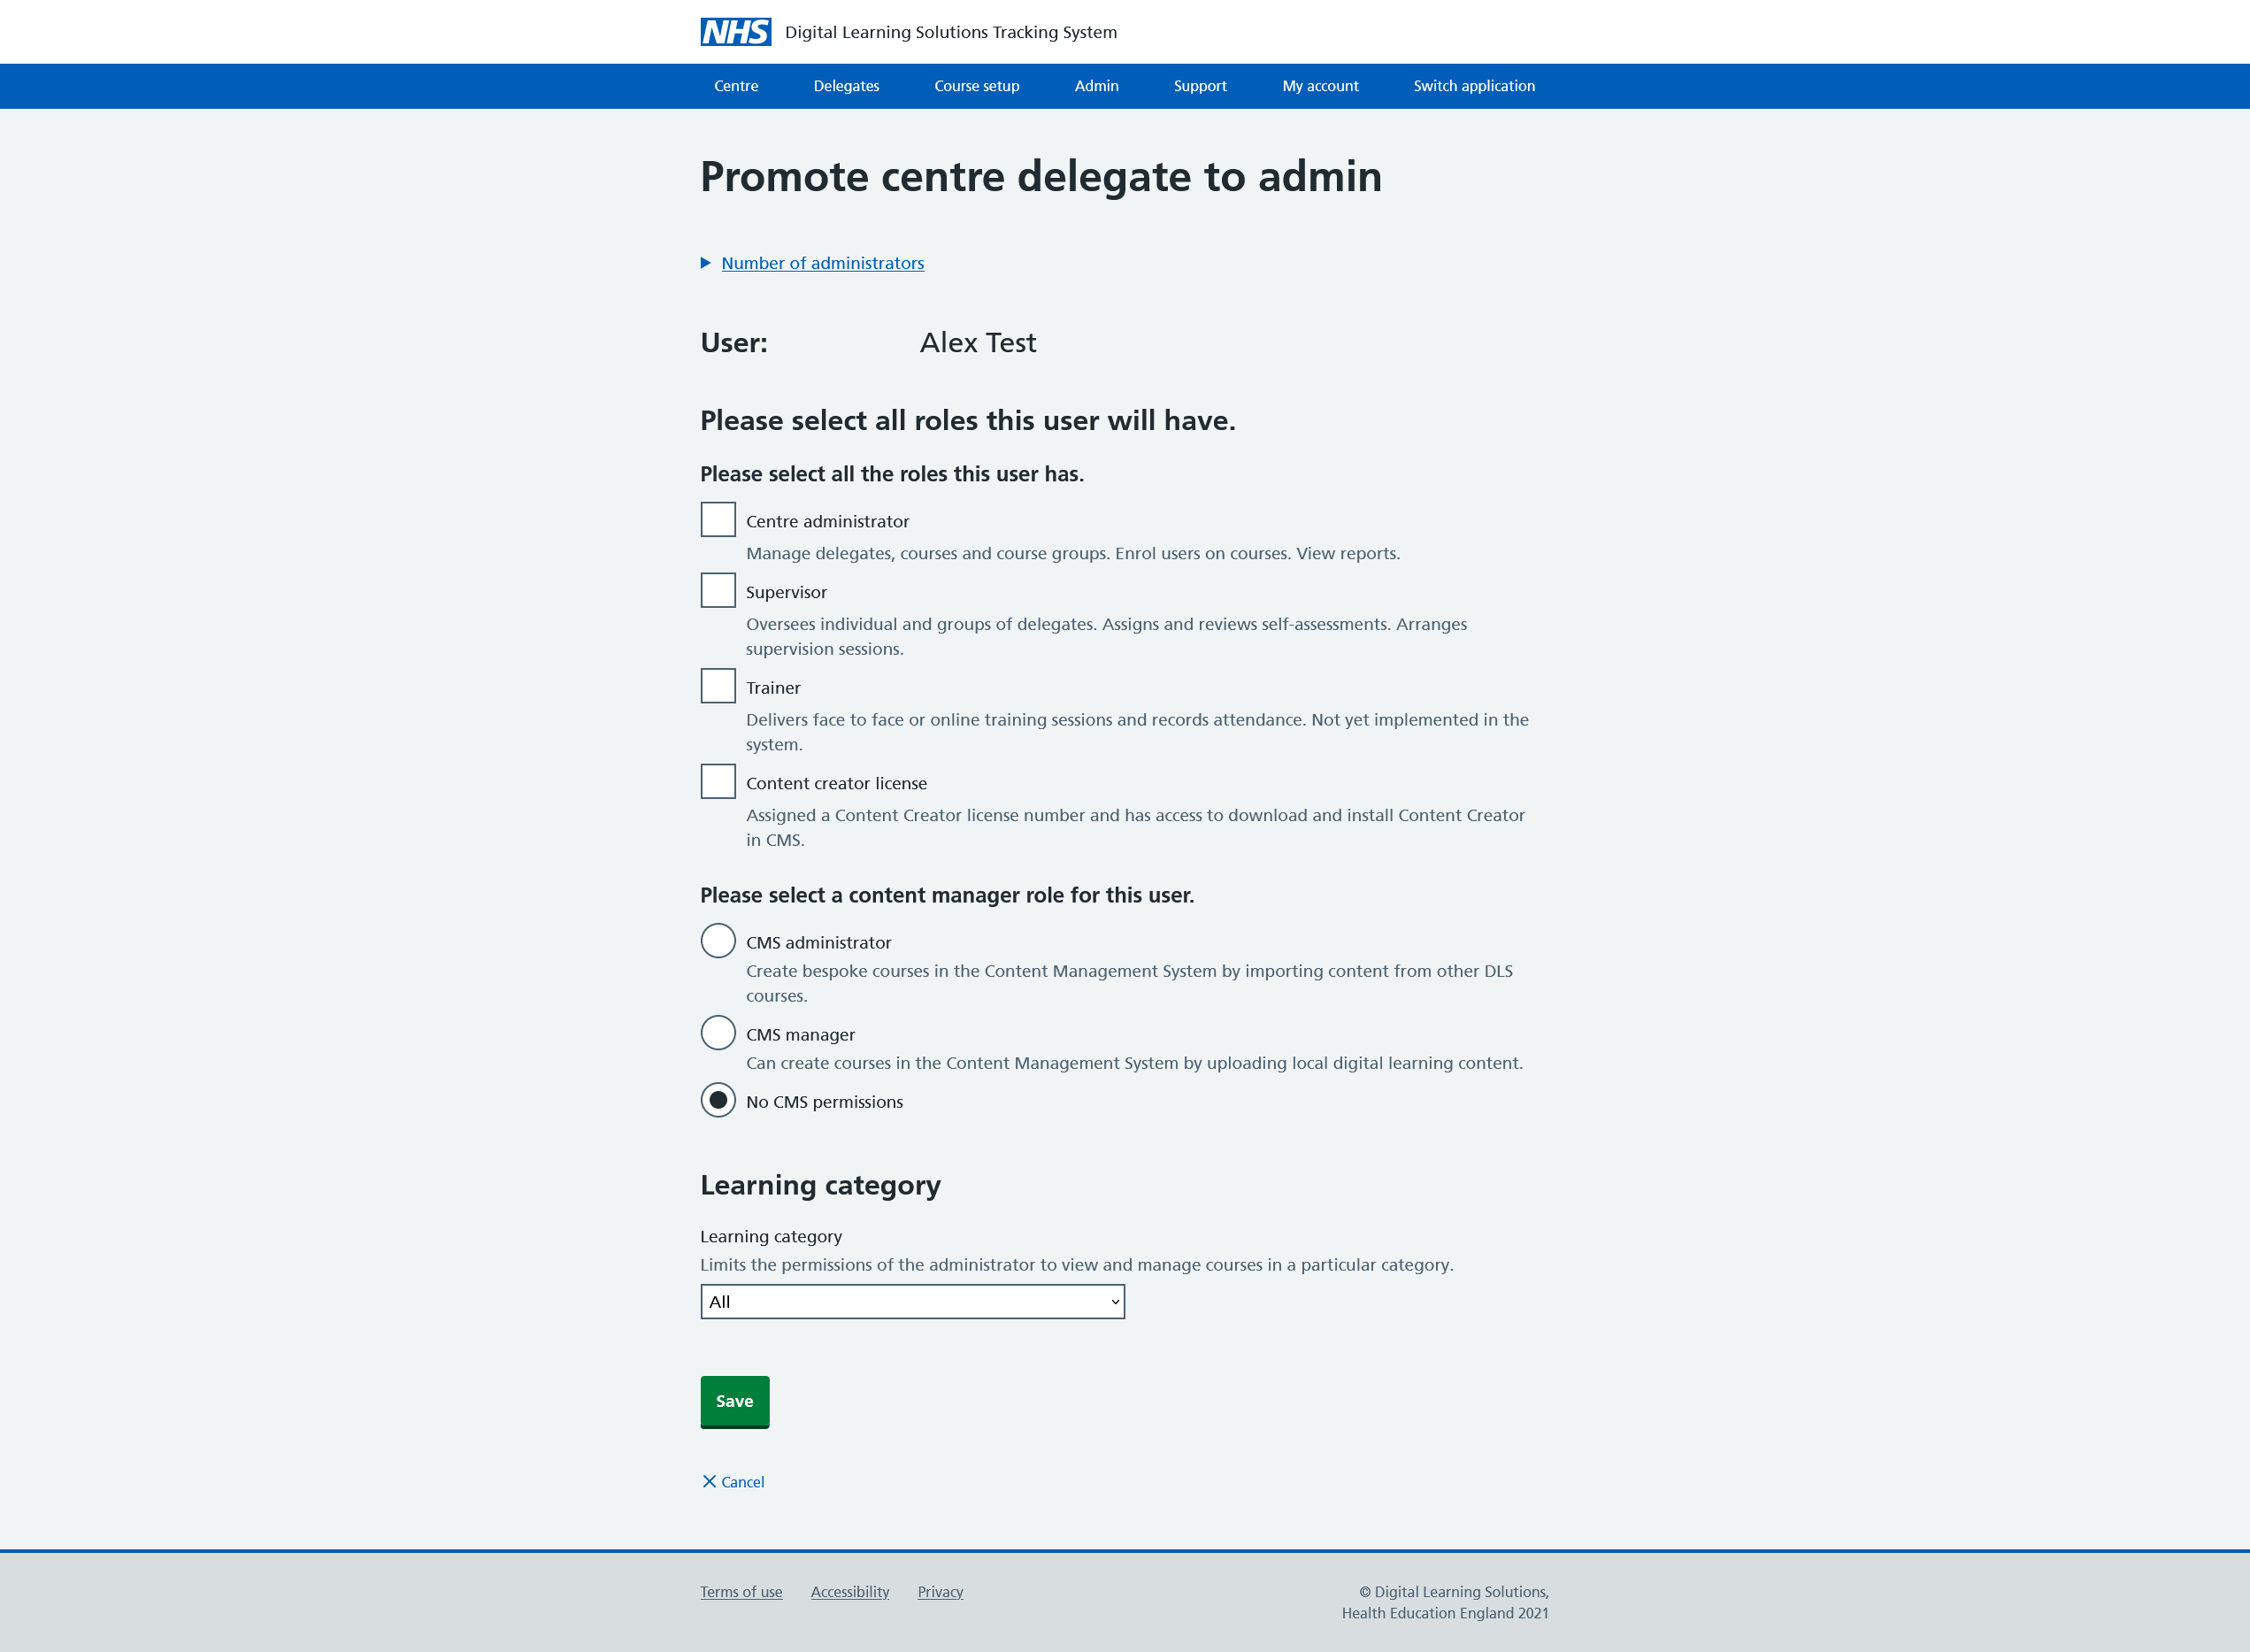Click the Privacy footer link

click(940, 1592)
